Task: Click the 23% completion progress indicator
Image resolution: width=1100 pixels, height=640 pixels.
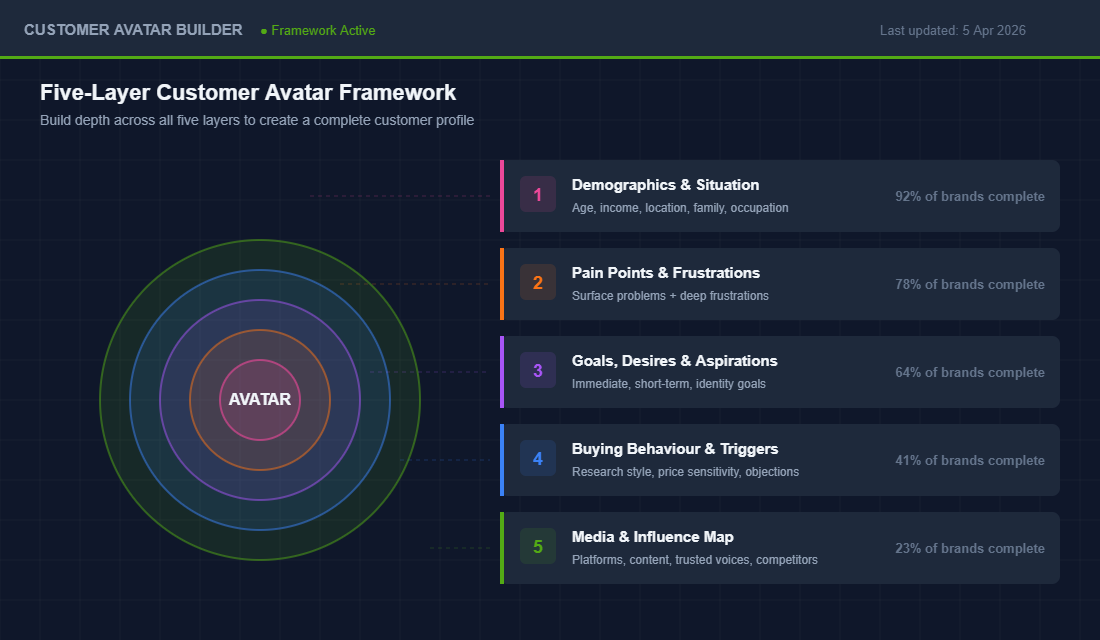Action: click(969, 548)
